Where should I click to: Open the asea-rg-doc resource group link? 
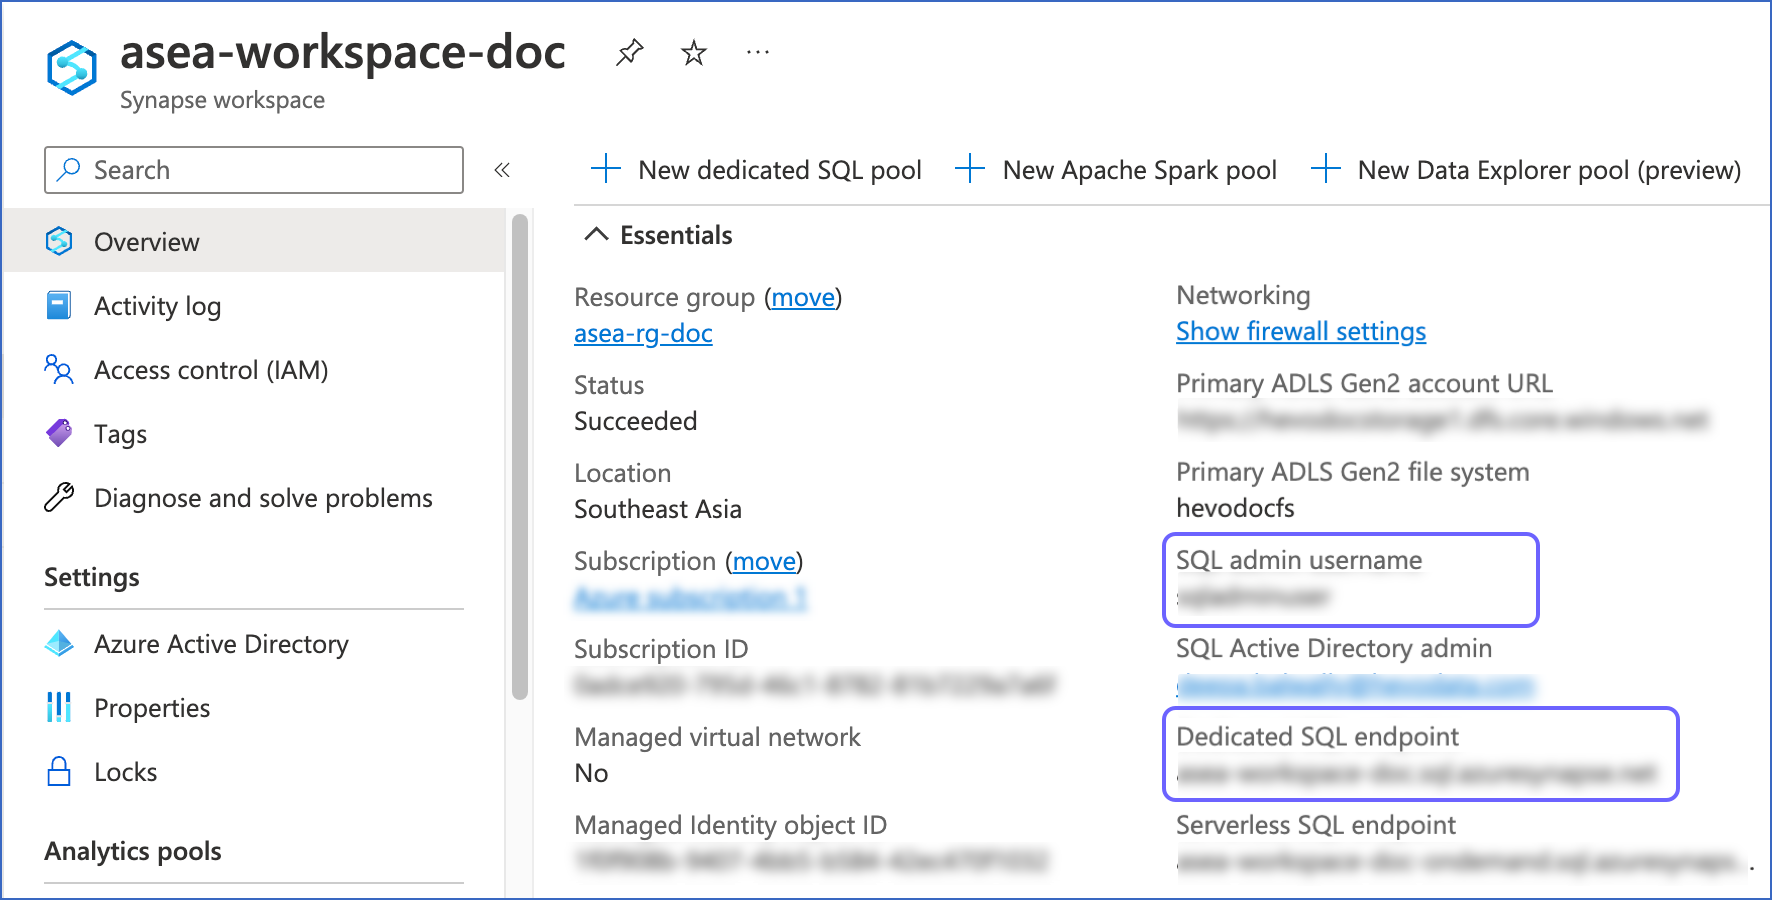(x=643, y=333)
